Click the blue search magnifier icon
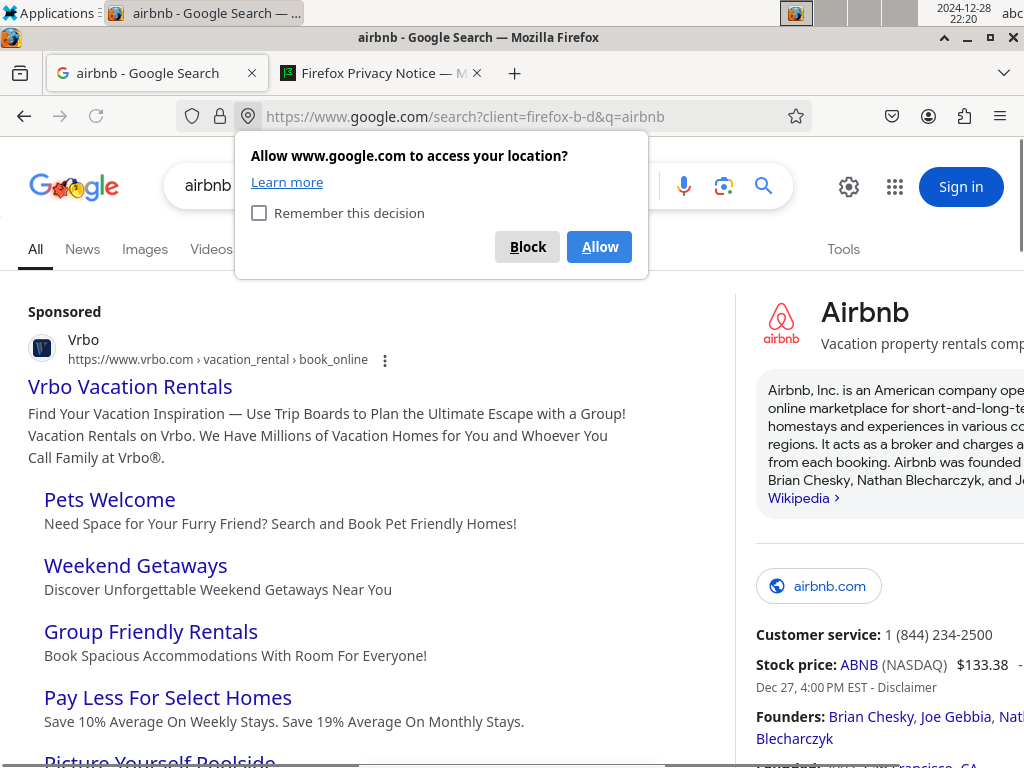1024x768 pixels. click(x=763, y=186)
